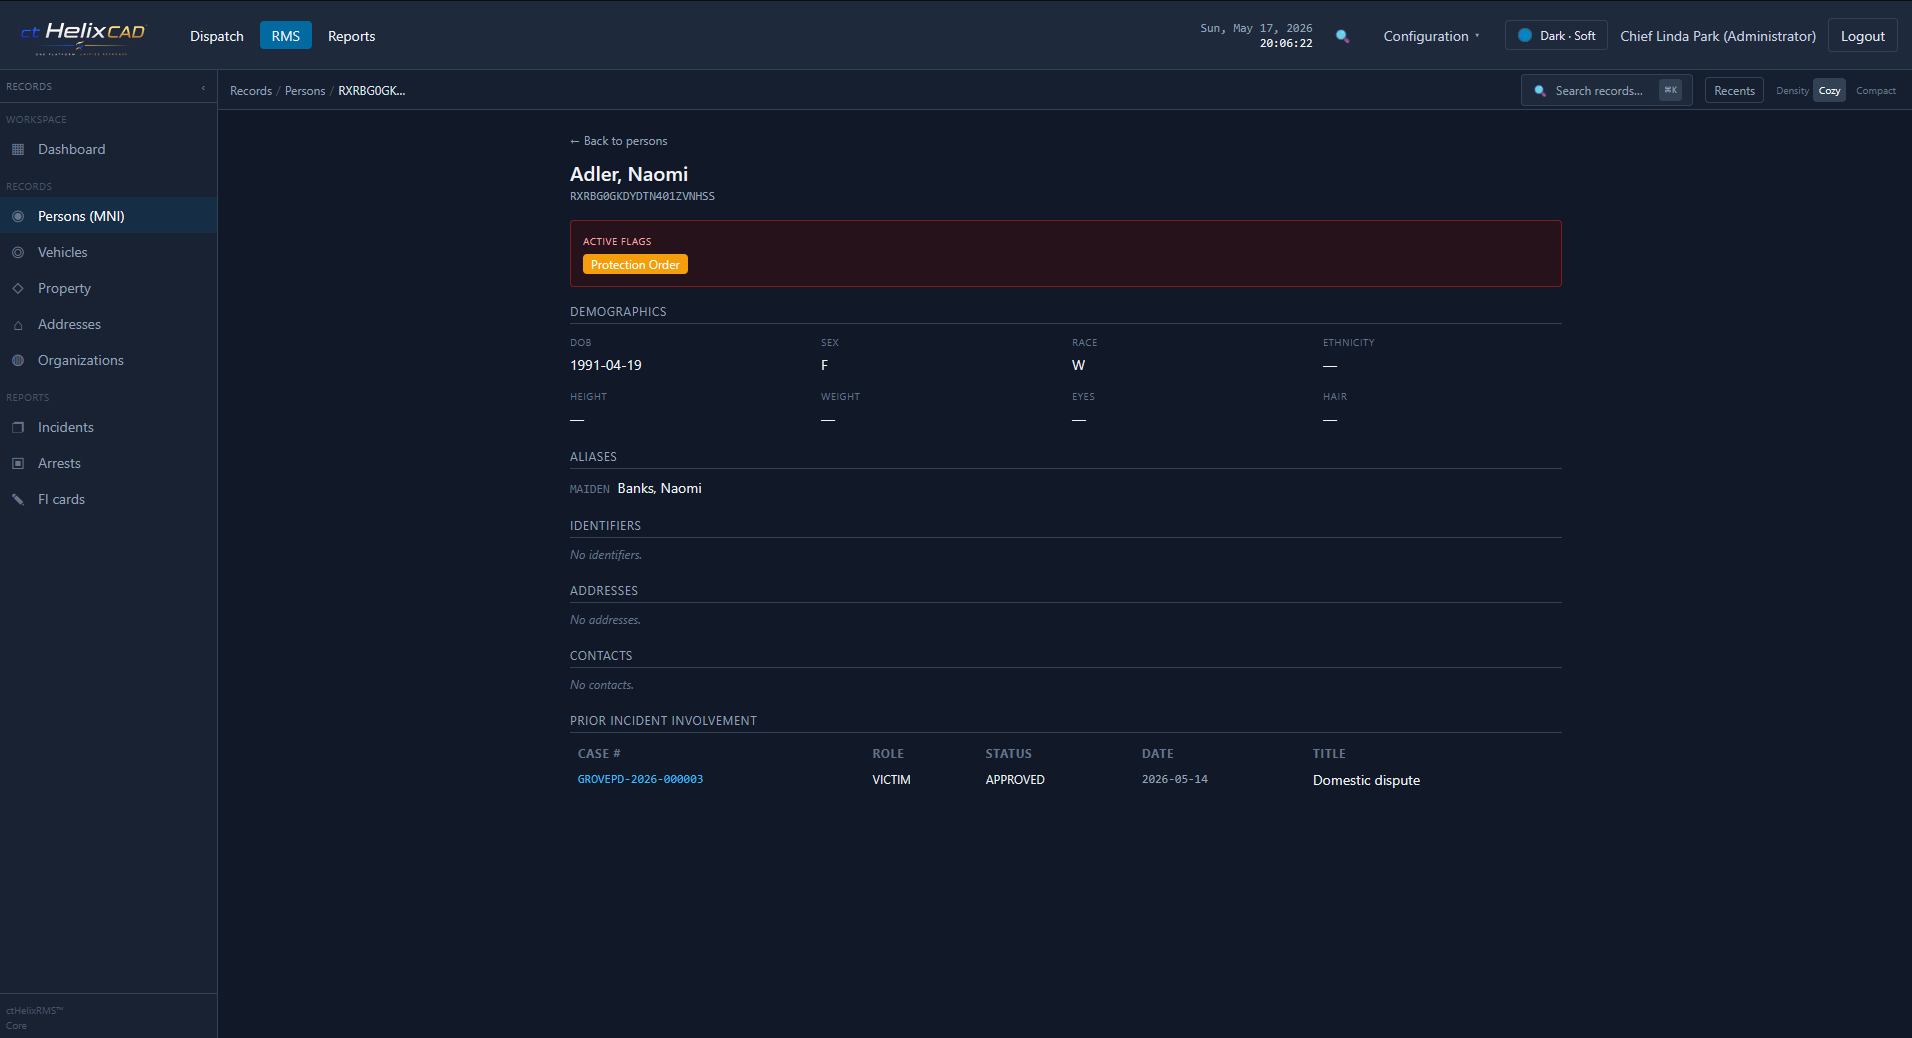Screen dimensions: 1912x1038
Task: Click Persons breadcrumb link
Action: click(x=305, y=91)
